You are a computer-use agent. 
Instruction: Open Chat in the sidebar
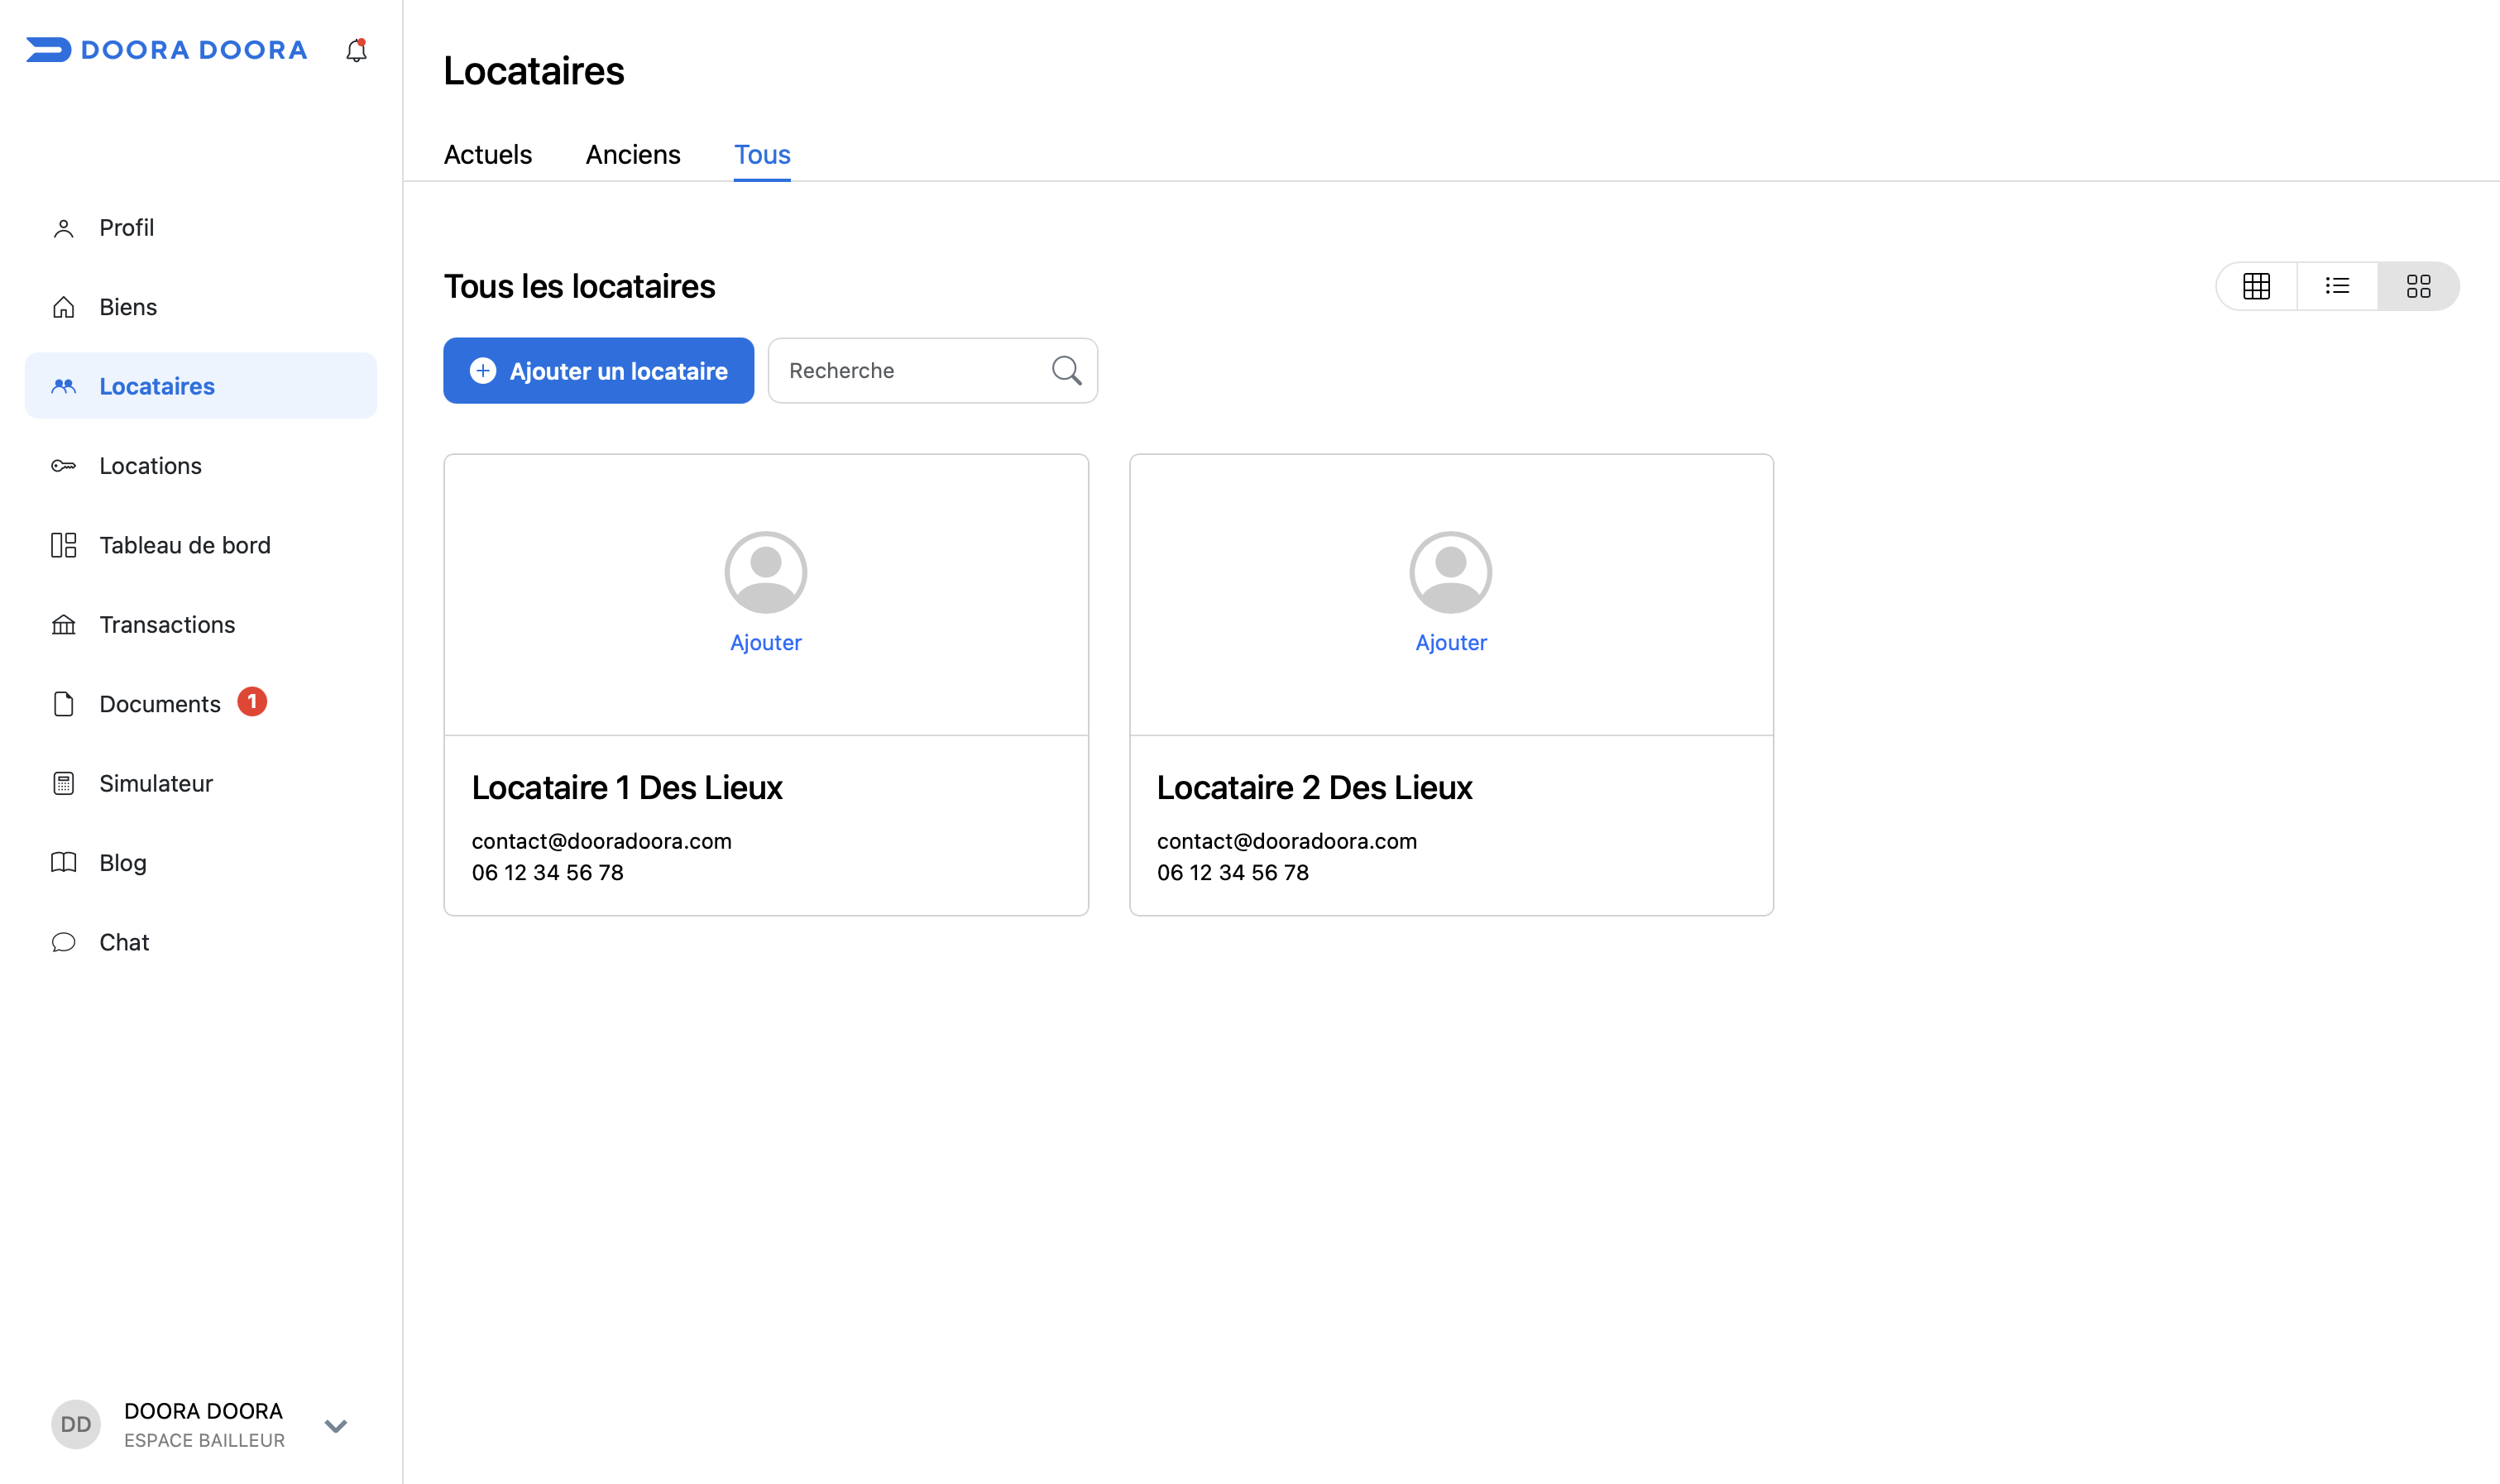201,942
